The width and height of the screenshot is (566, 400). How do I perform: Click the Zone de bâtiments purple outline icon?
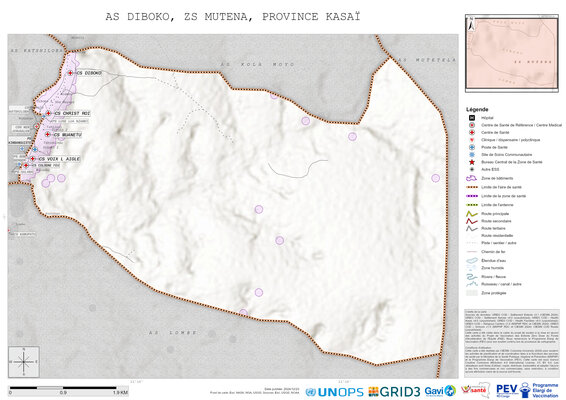click(471, 178)
